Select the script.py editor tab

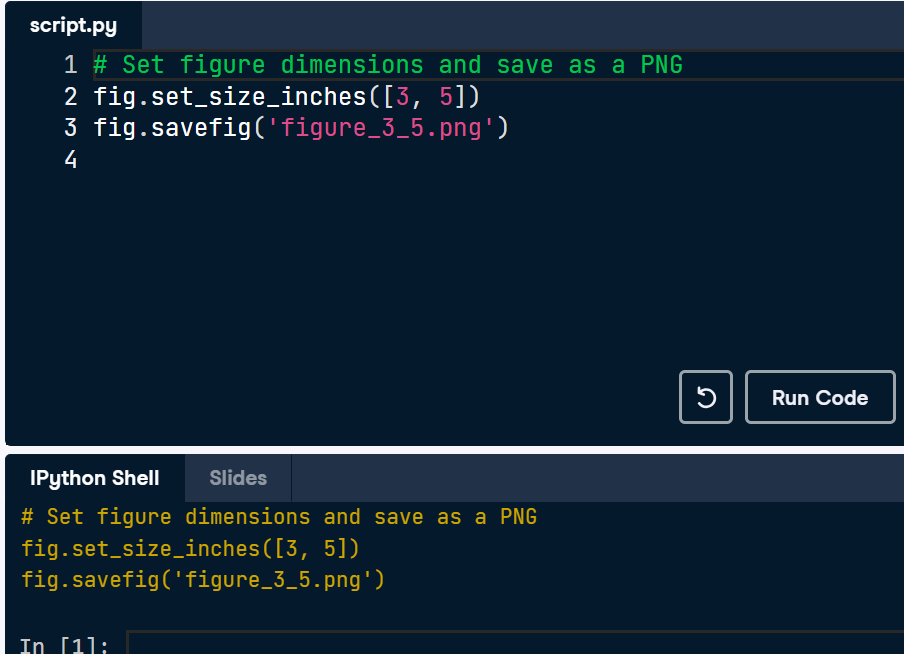73,25
